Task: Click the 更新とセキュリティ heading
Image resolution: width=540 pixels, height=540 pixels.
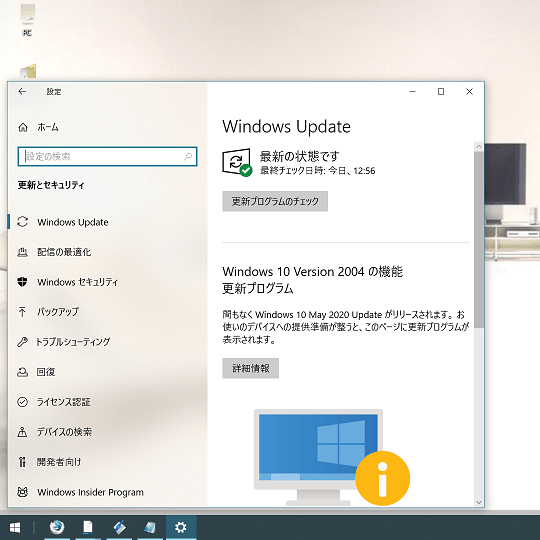Action: click(51, 185)
